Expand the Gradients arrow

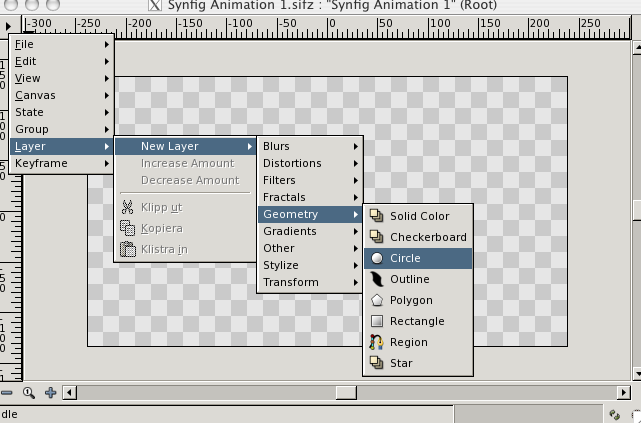356,231
